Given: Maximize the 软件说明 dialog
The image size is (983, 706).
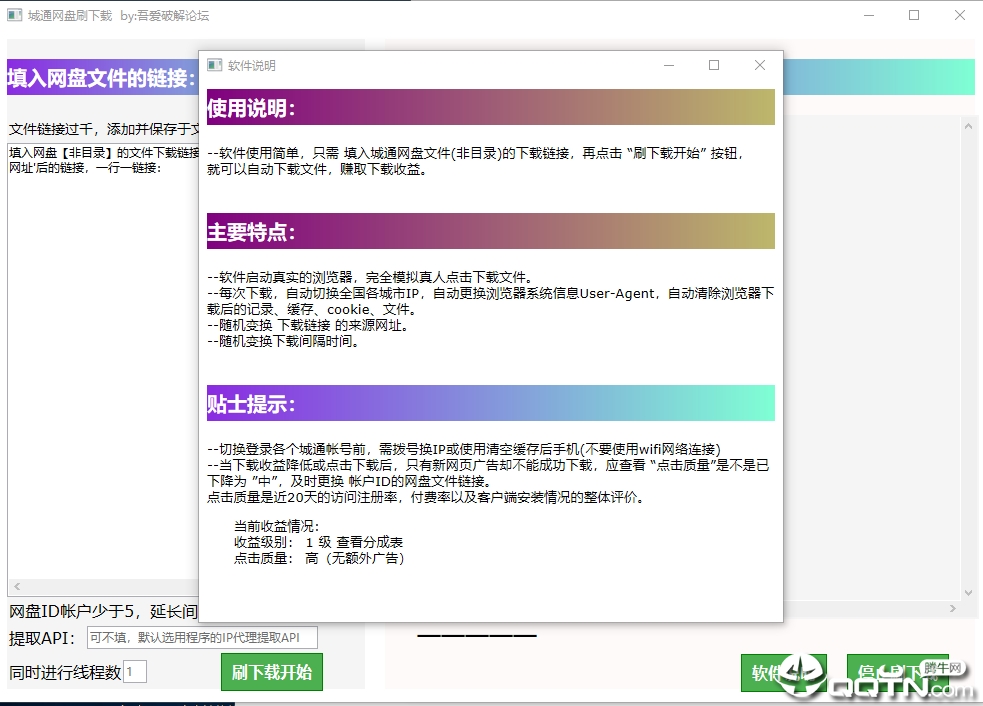Looking at the screenshot, I should (x=714, y=65).
